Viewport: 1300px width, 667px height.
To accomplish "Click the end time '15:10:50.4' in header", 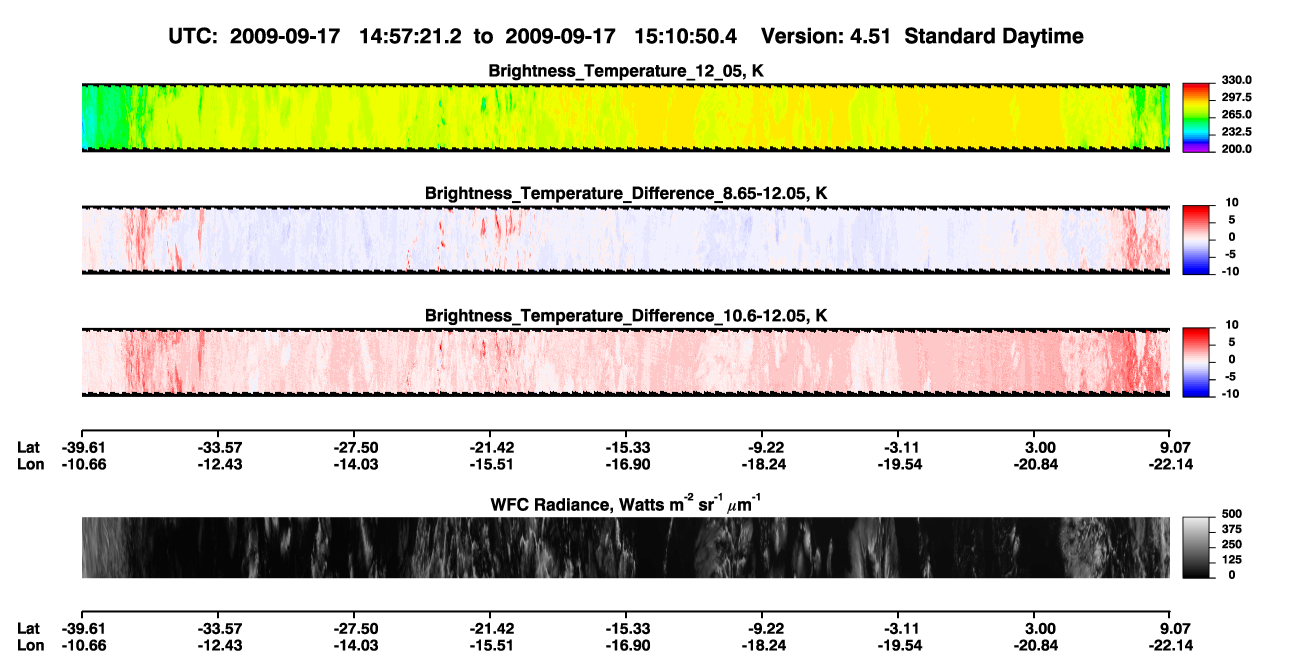I will click(x=686, y=36).
